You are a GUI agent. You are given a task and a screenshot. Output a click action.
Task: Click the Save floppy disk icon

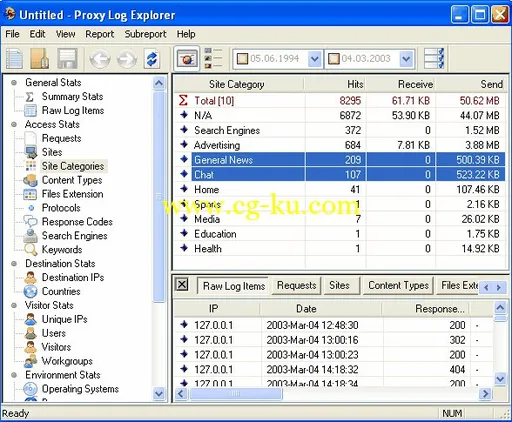[67, 59]
